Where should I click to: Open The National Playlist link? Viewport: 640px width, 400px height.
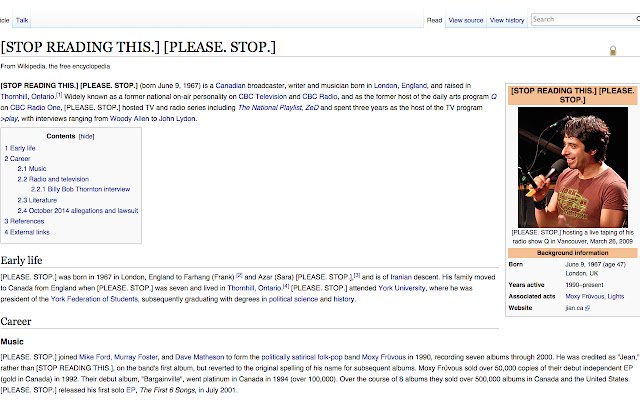(x=270, y=108)
